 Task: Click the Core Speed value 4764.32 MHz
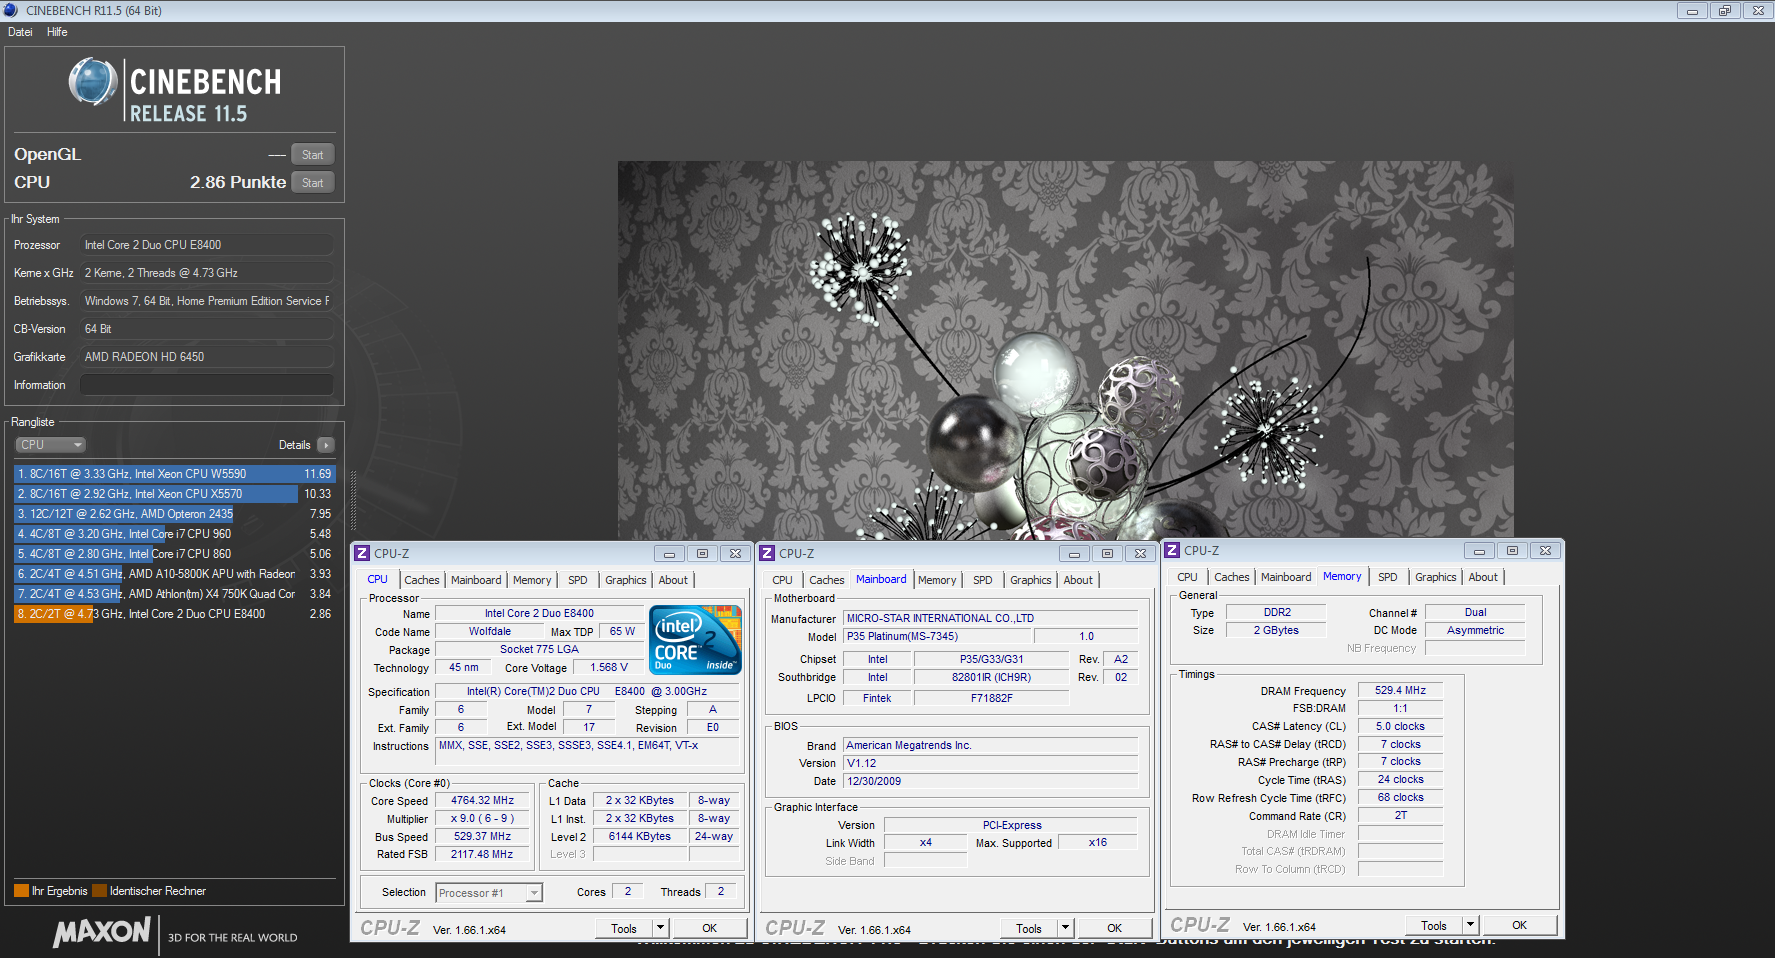pyautogui.click(x=482, y=801)
